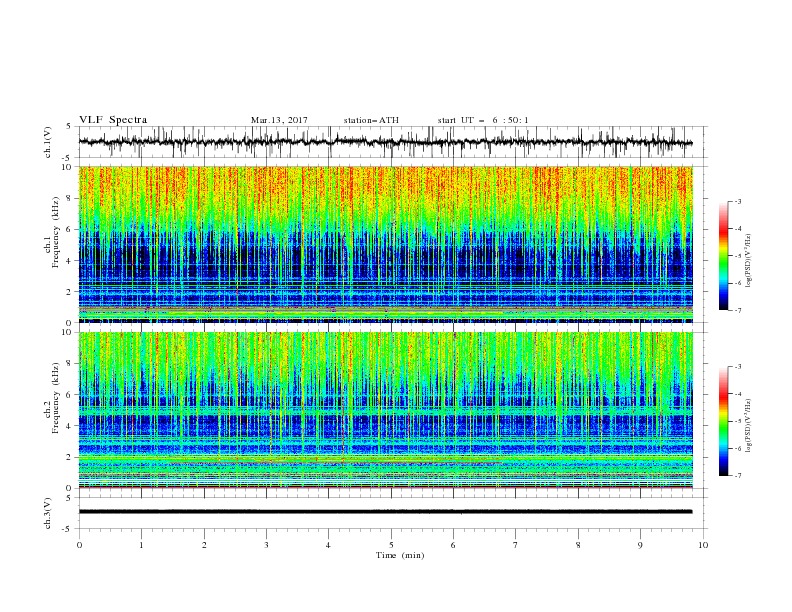Click the "ch.1(V)" waveform axis label

[x=48, y=142]
